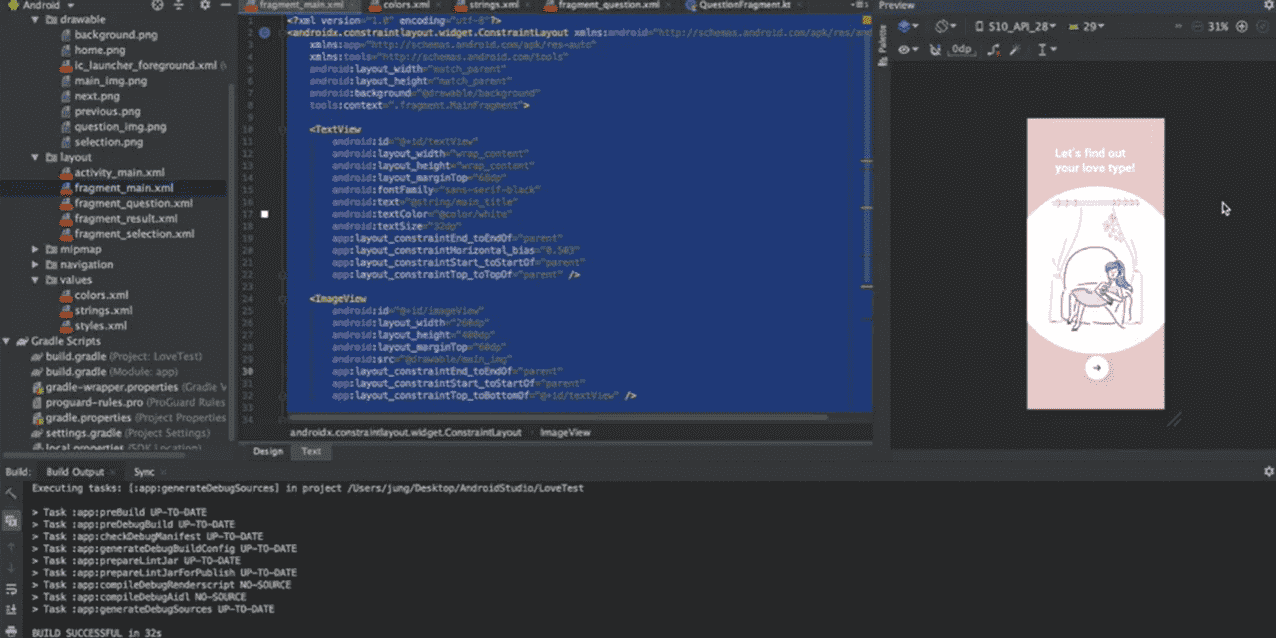This screenshot has width=1276, height=638.
Task: Click the zoom to fit icon in Preview
Action: [x=1261, y=27]
